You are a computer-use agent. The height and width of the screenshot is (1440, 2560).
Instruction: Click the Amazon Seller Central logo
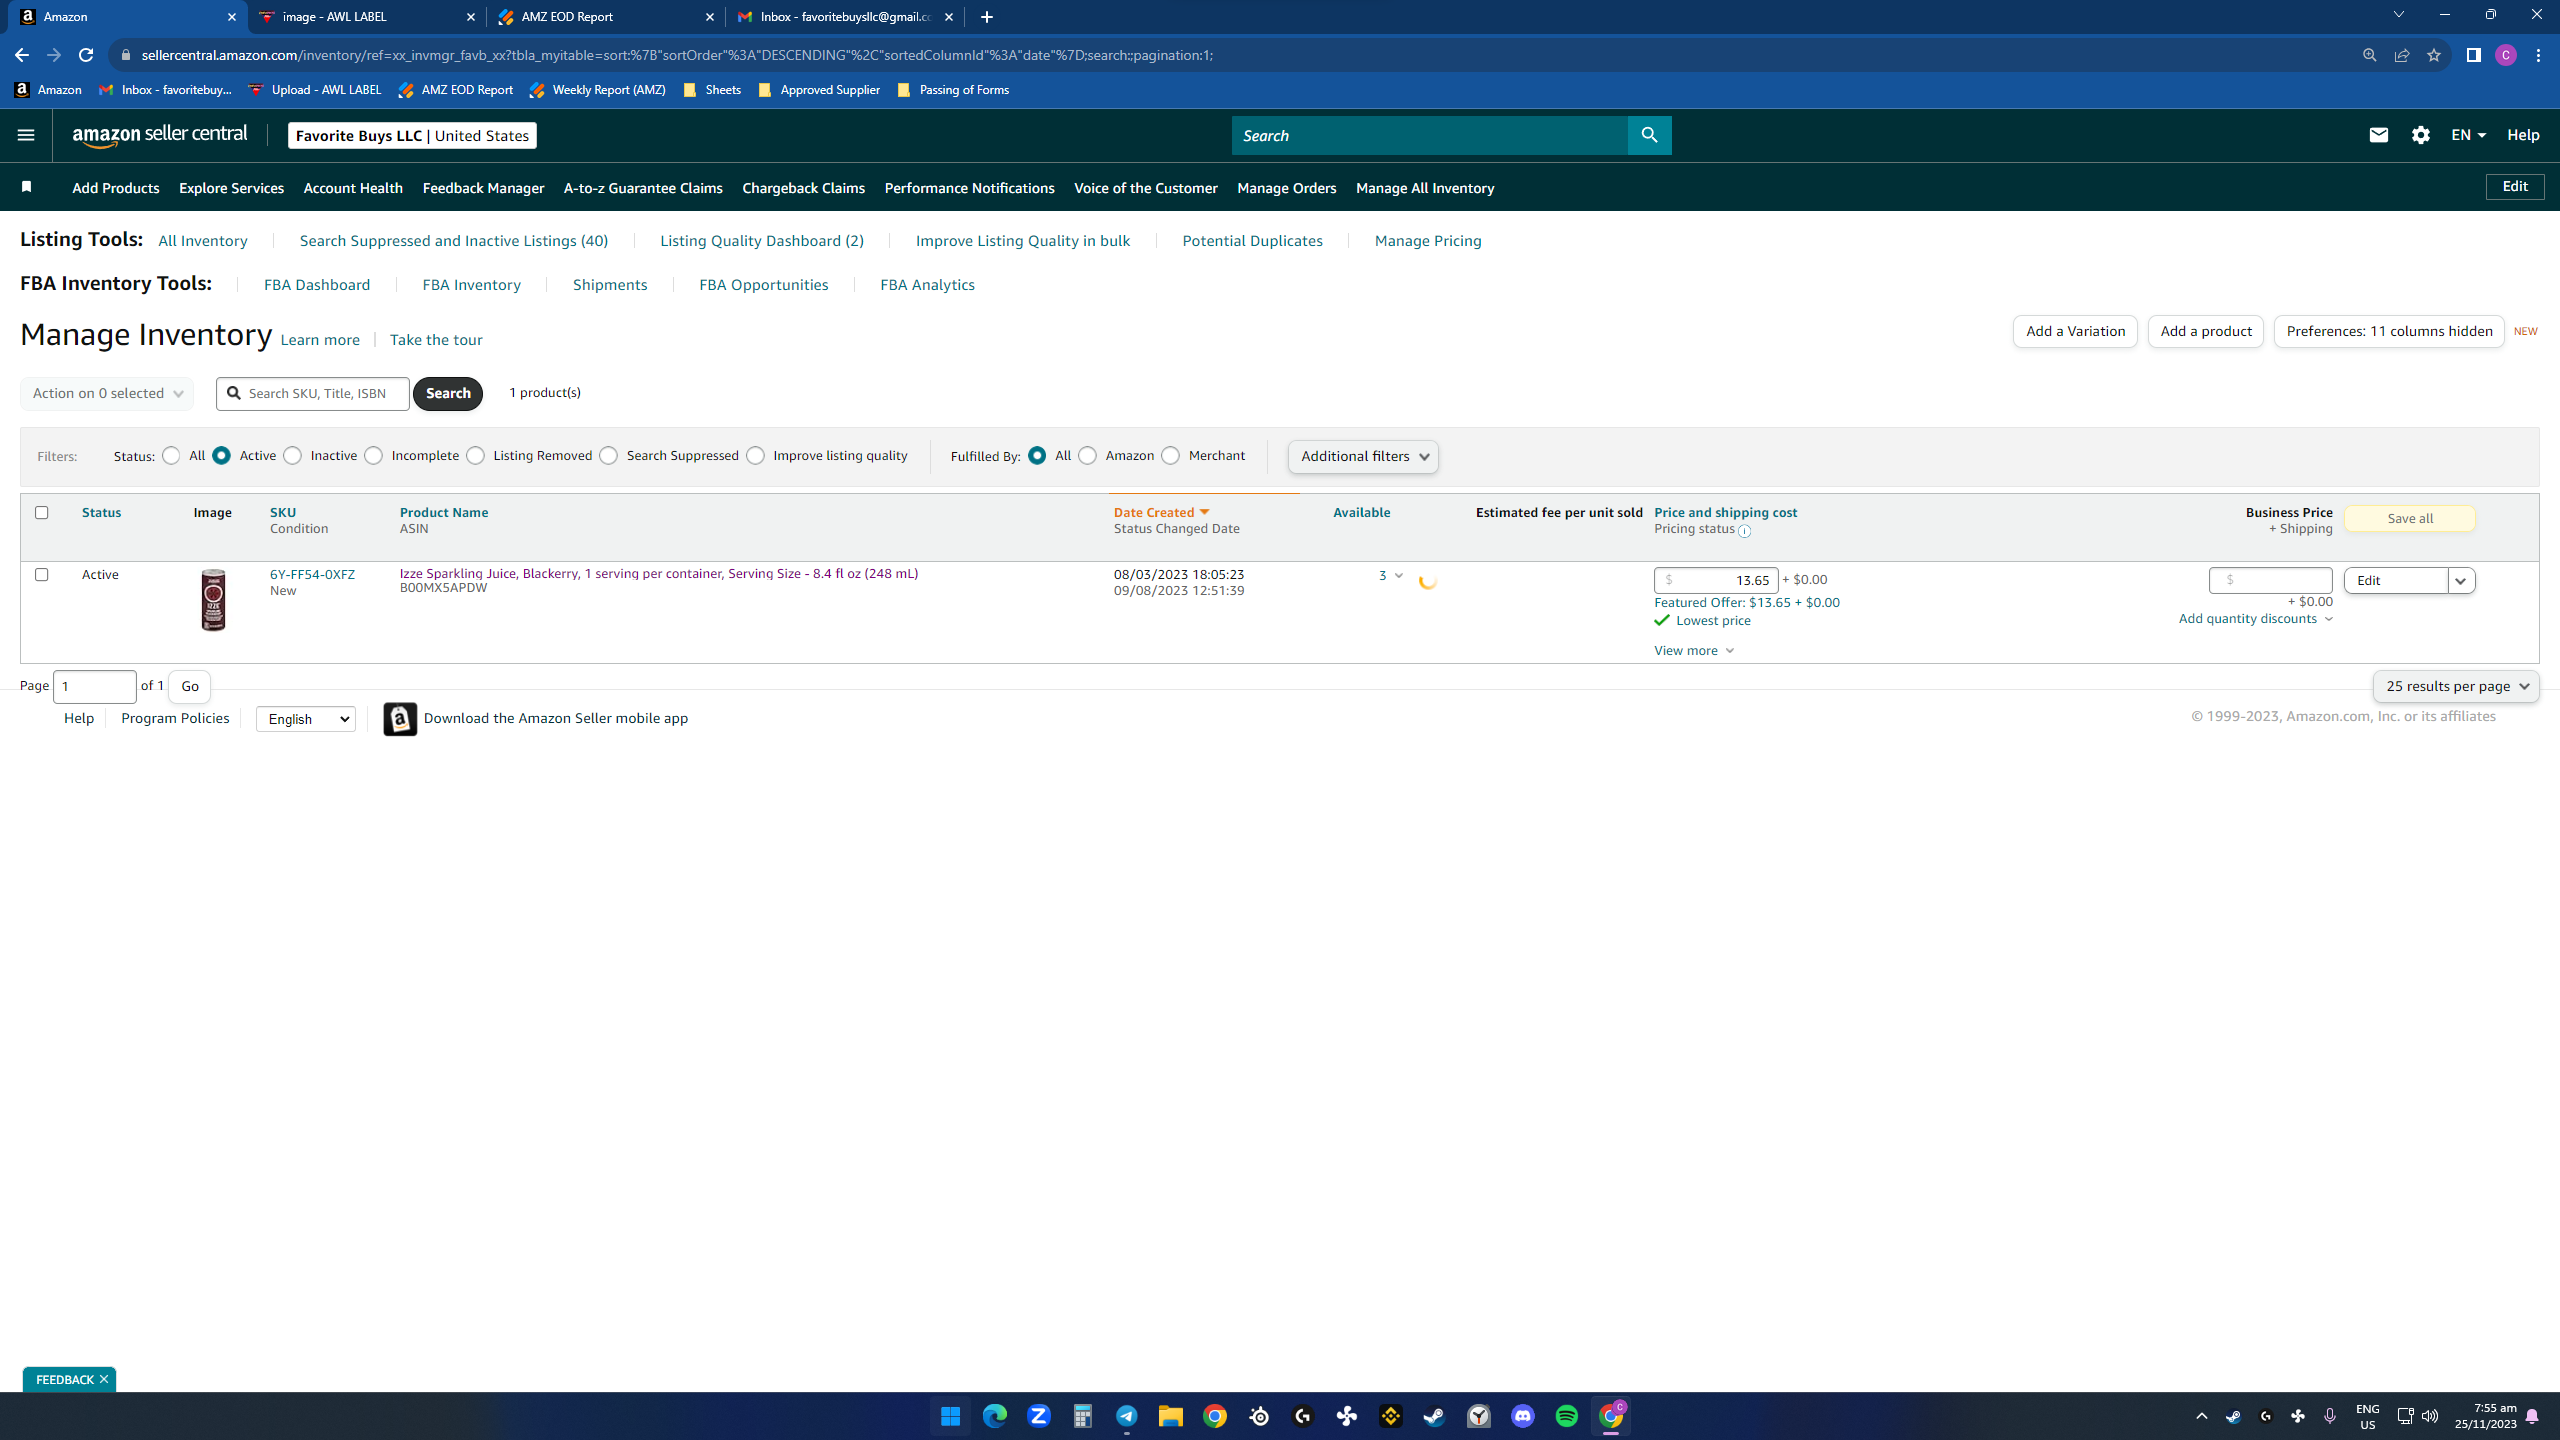click(x=160, y=135)
